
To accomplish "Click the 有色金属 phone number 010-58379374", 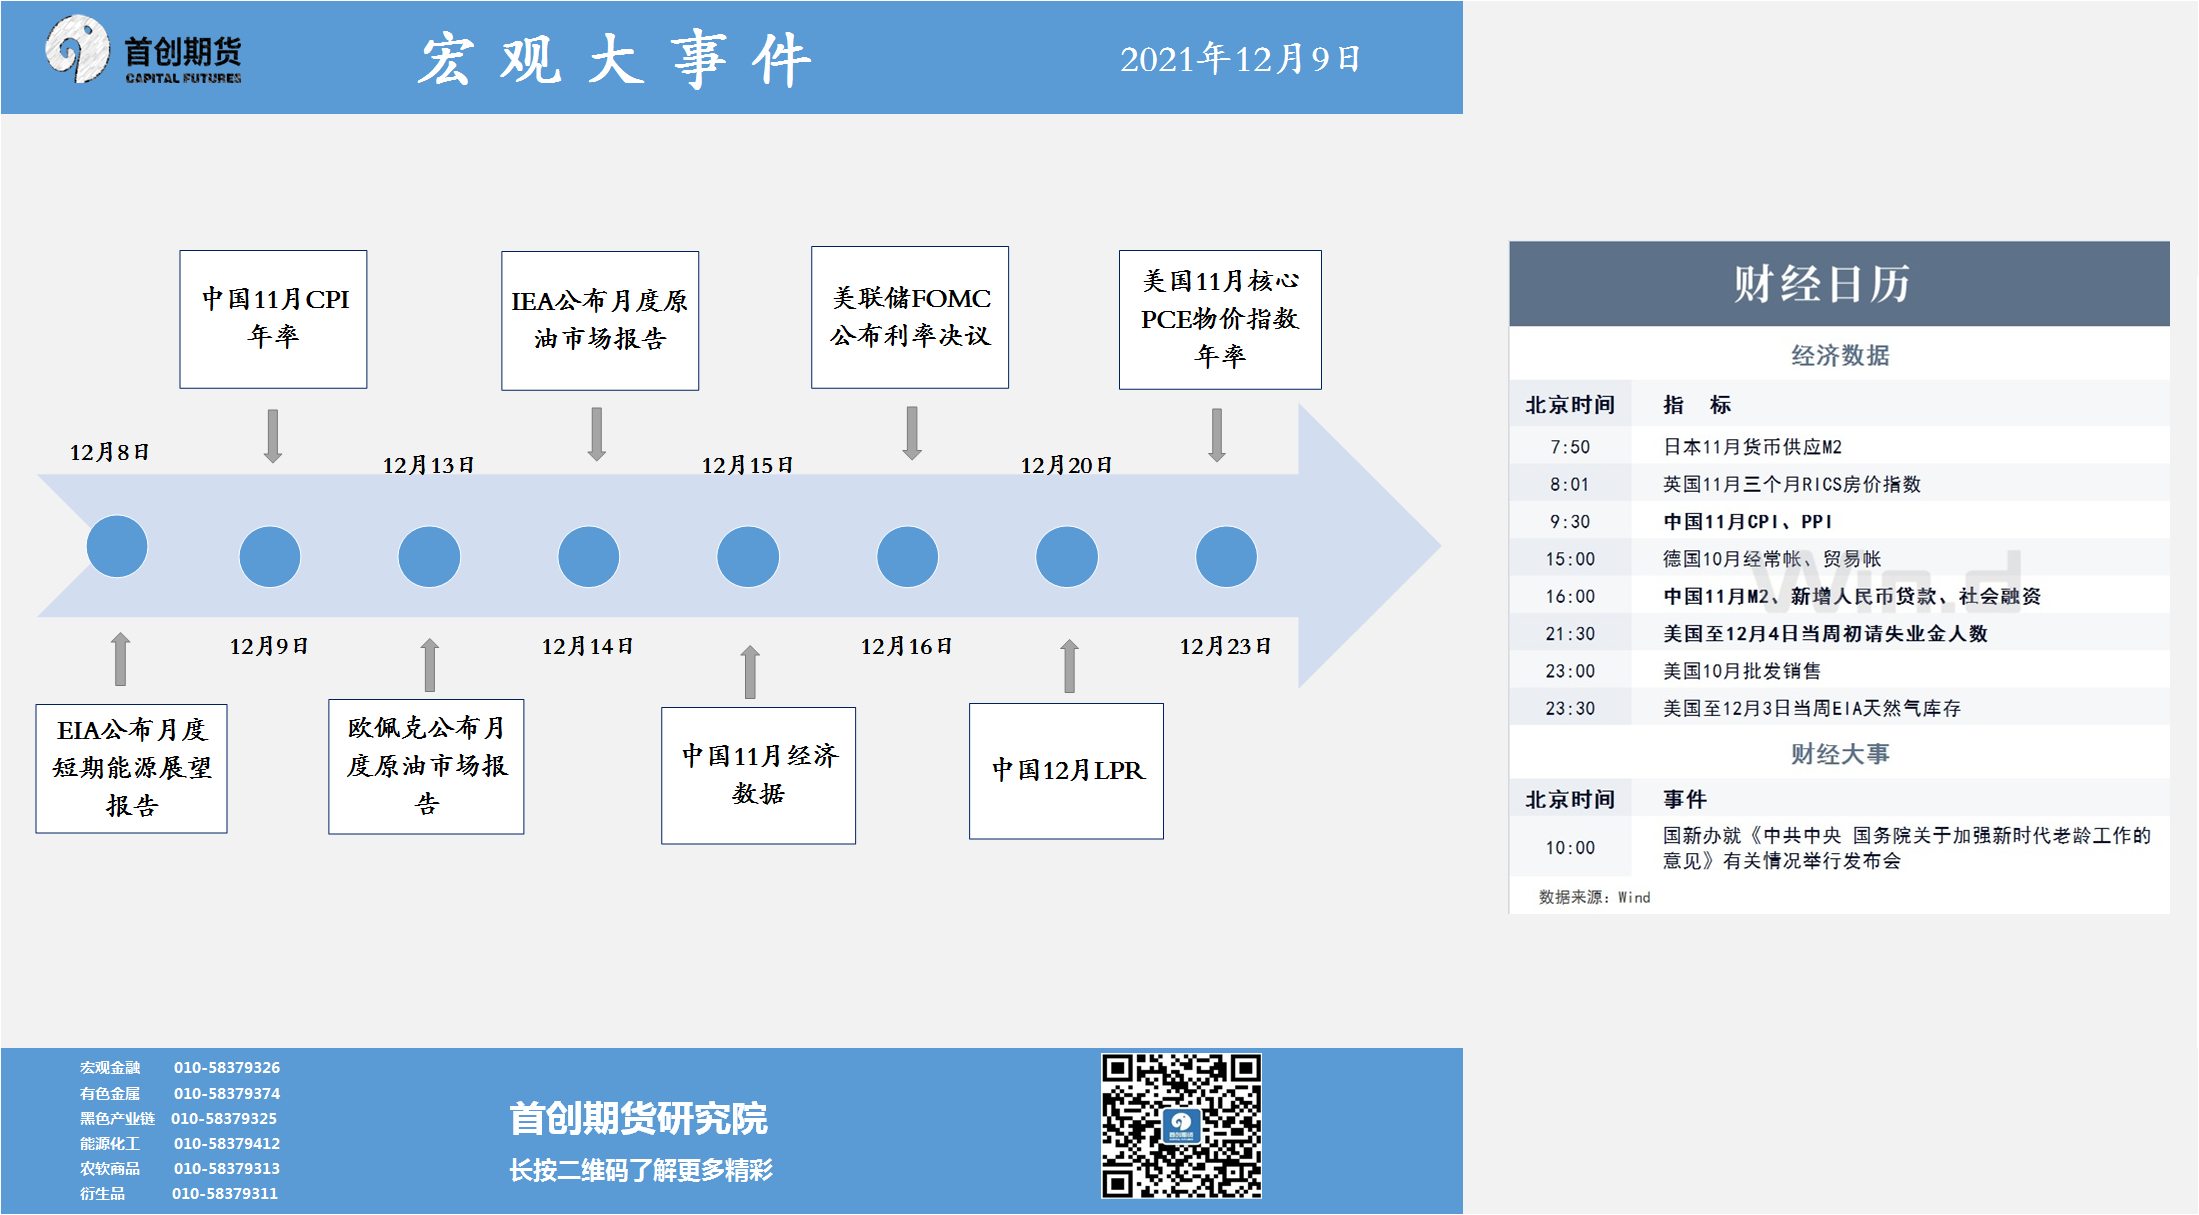I will (x=227, y=1094).
